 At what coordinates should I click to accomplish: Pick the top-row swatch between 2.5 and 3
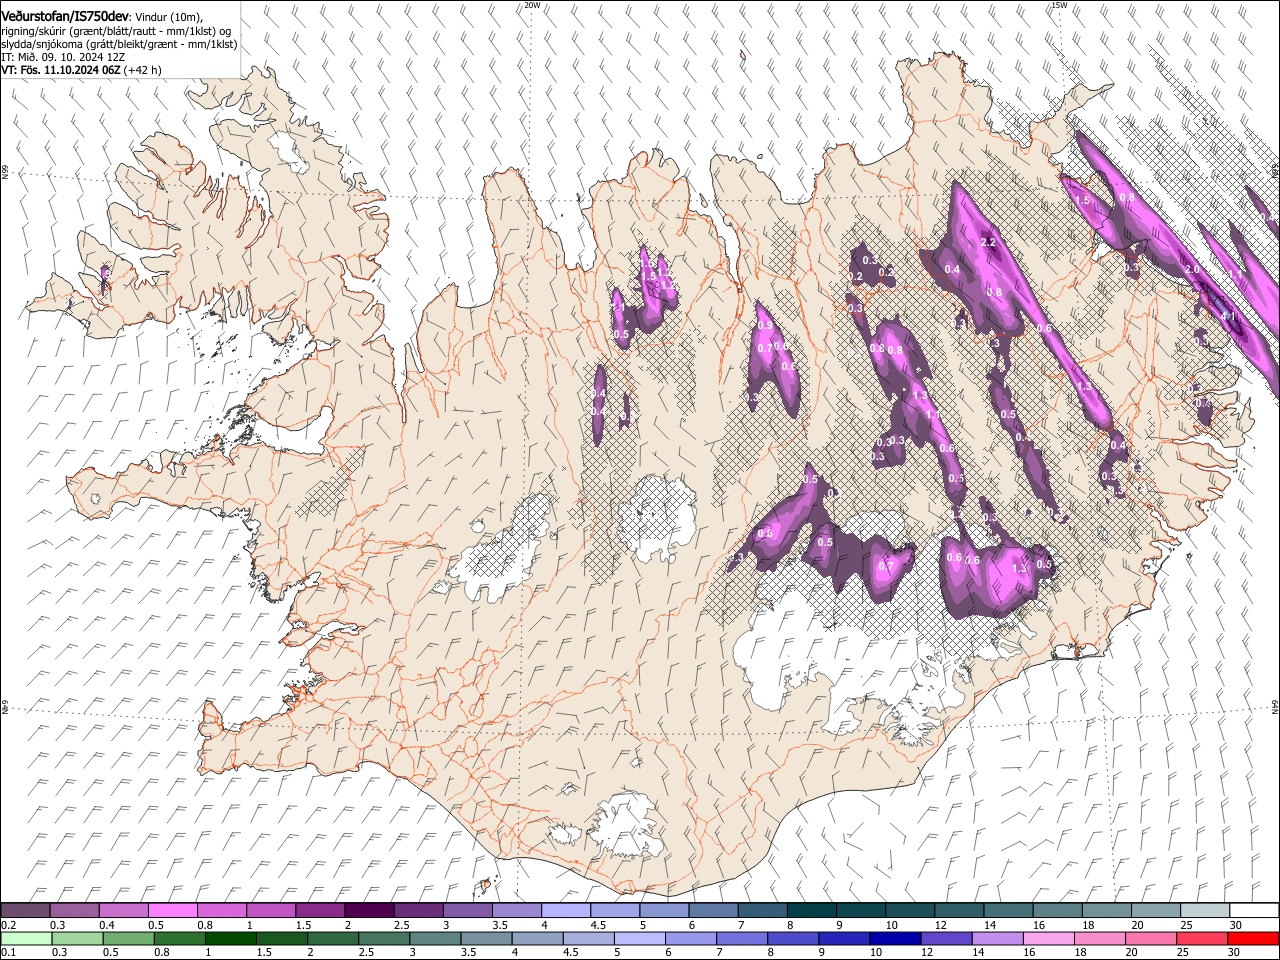pos(418,910)
